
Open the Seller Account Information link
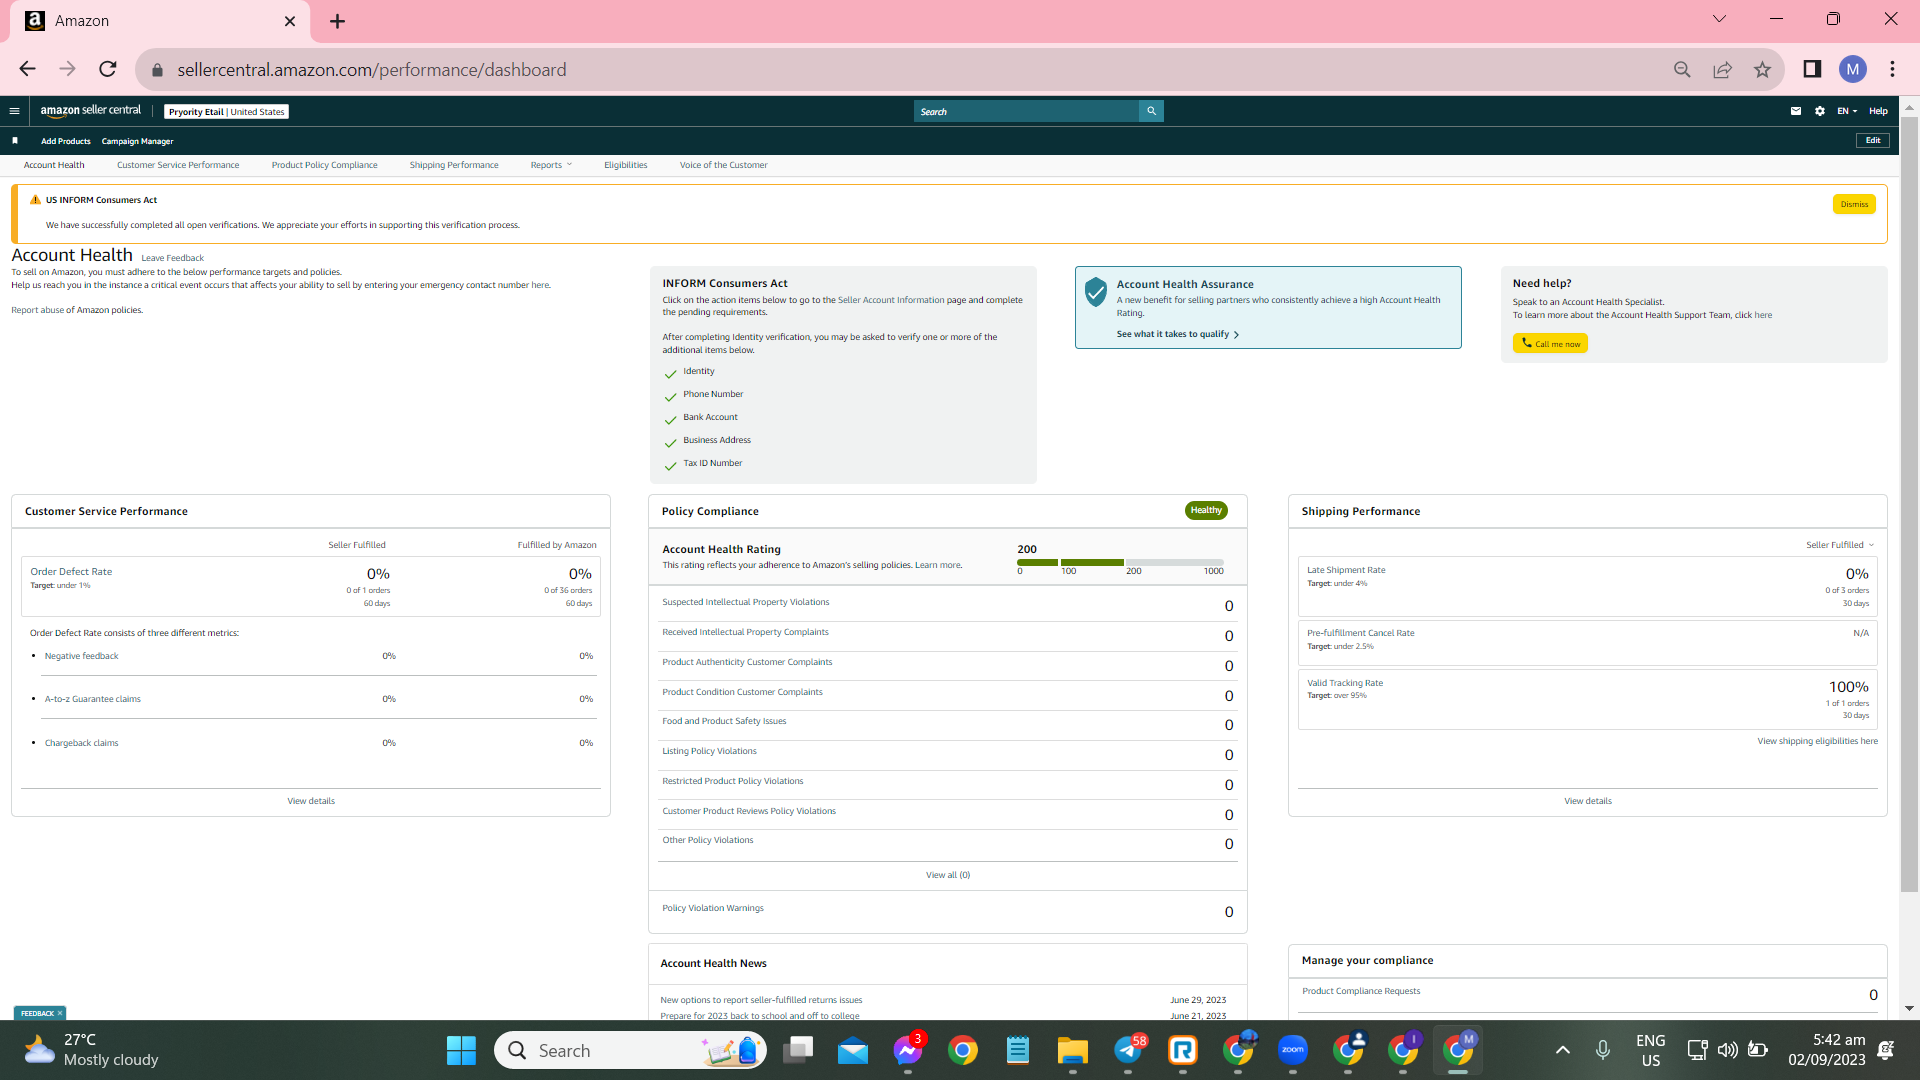pyautogui.click(x=891, y=300)
